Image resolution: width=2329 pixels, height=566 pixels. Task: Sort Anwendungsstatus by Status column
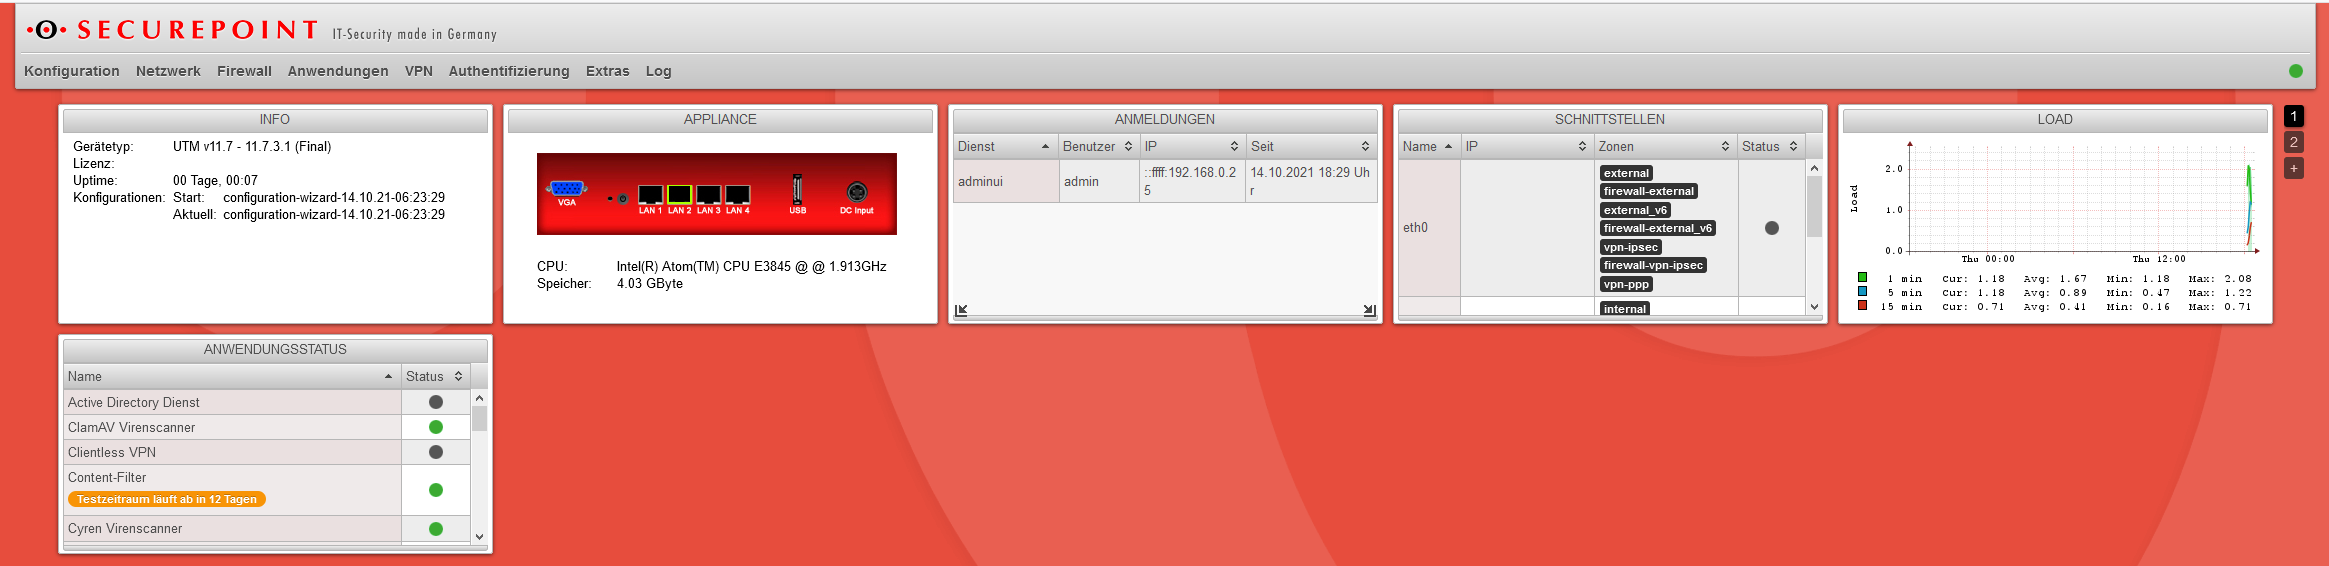435,376
